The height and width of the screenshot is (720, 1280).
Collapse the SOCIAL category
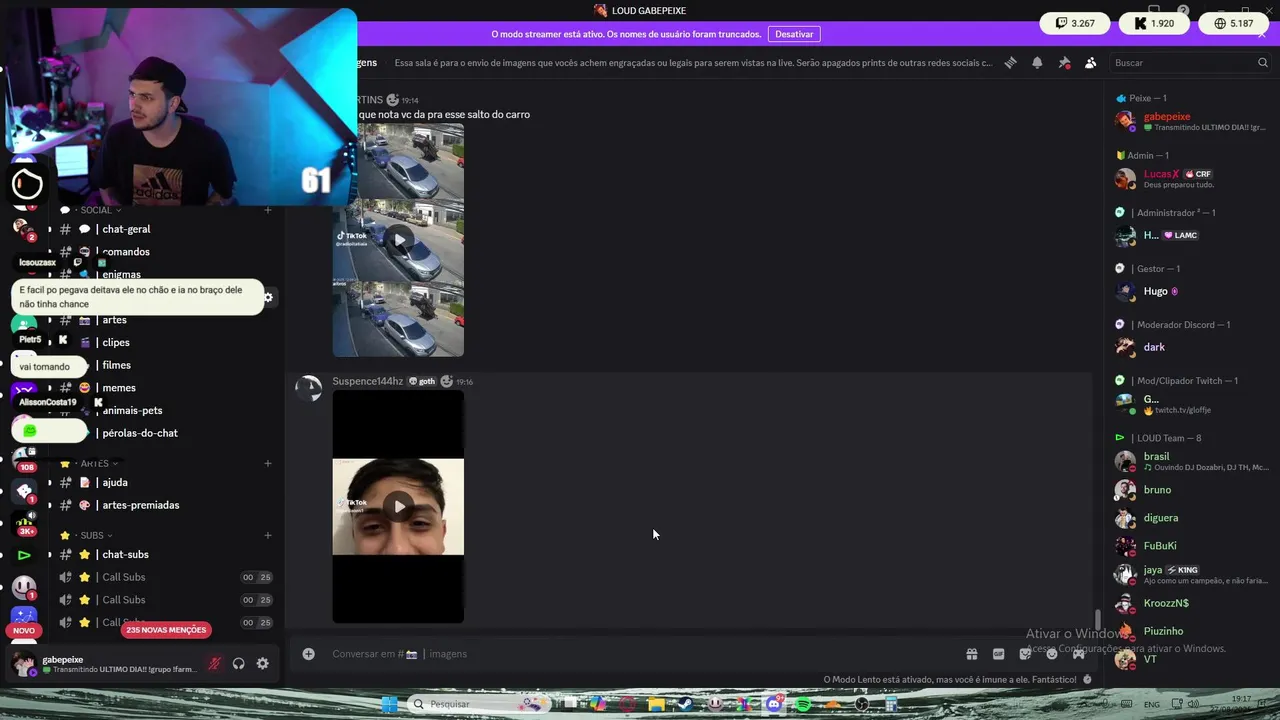(x=96, y=210)
